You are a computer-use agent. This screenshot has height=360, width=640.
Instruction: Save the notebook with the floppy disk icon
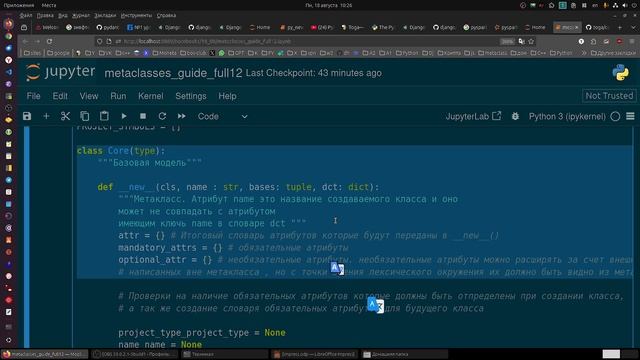(x=27, y=116)
